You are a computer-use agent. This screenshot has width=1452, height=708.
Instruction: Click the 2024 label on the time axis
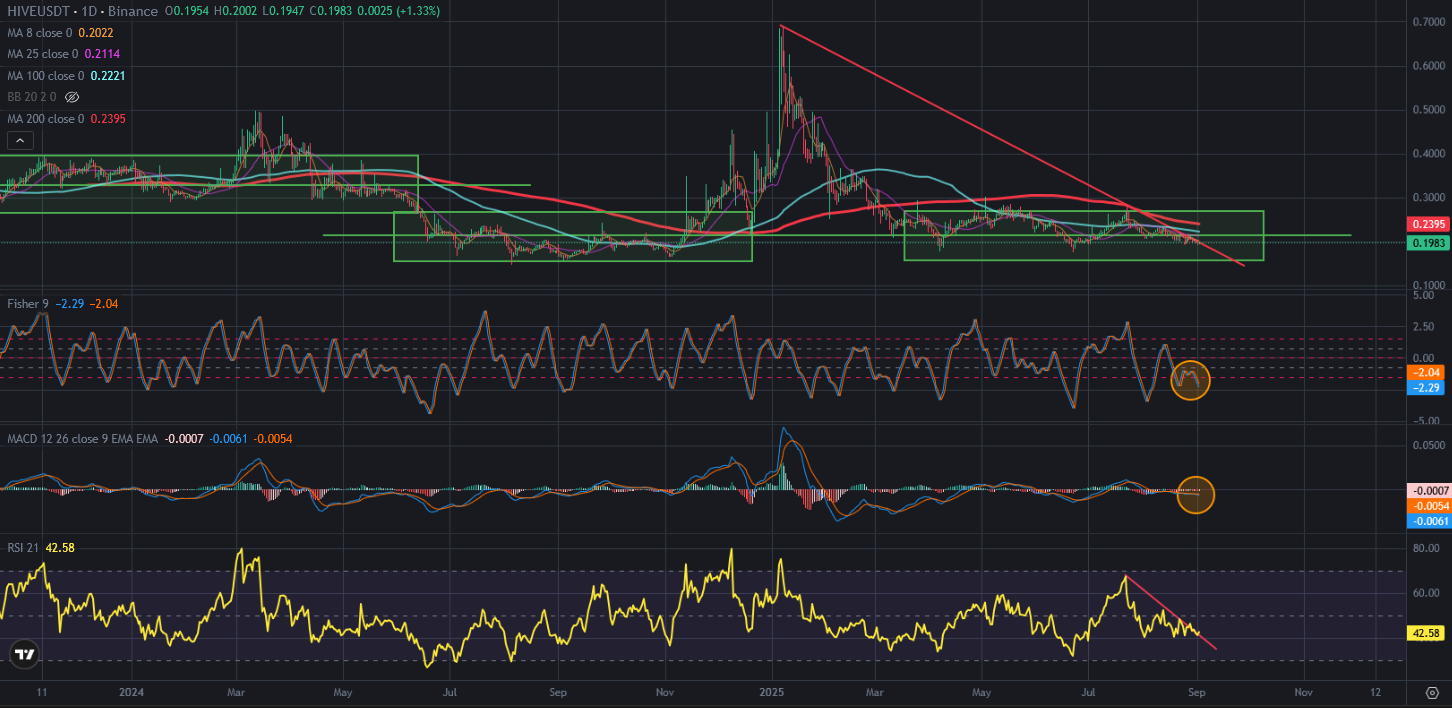[132, 692]
